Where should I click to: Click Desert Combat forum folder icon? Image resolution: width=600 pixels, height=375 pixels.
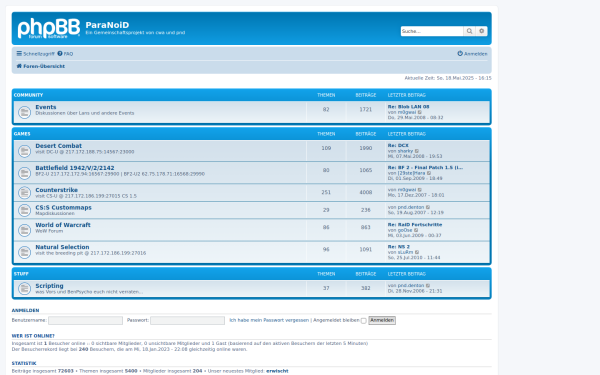pyautogui.click(x=24, y=151)
